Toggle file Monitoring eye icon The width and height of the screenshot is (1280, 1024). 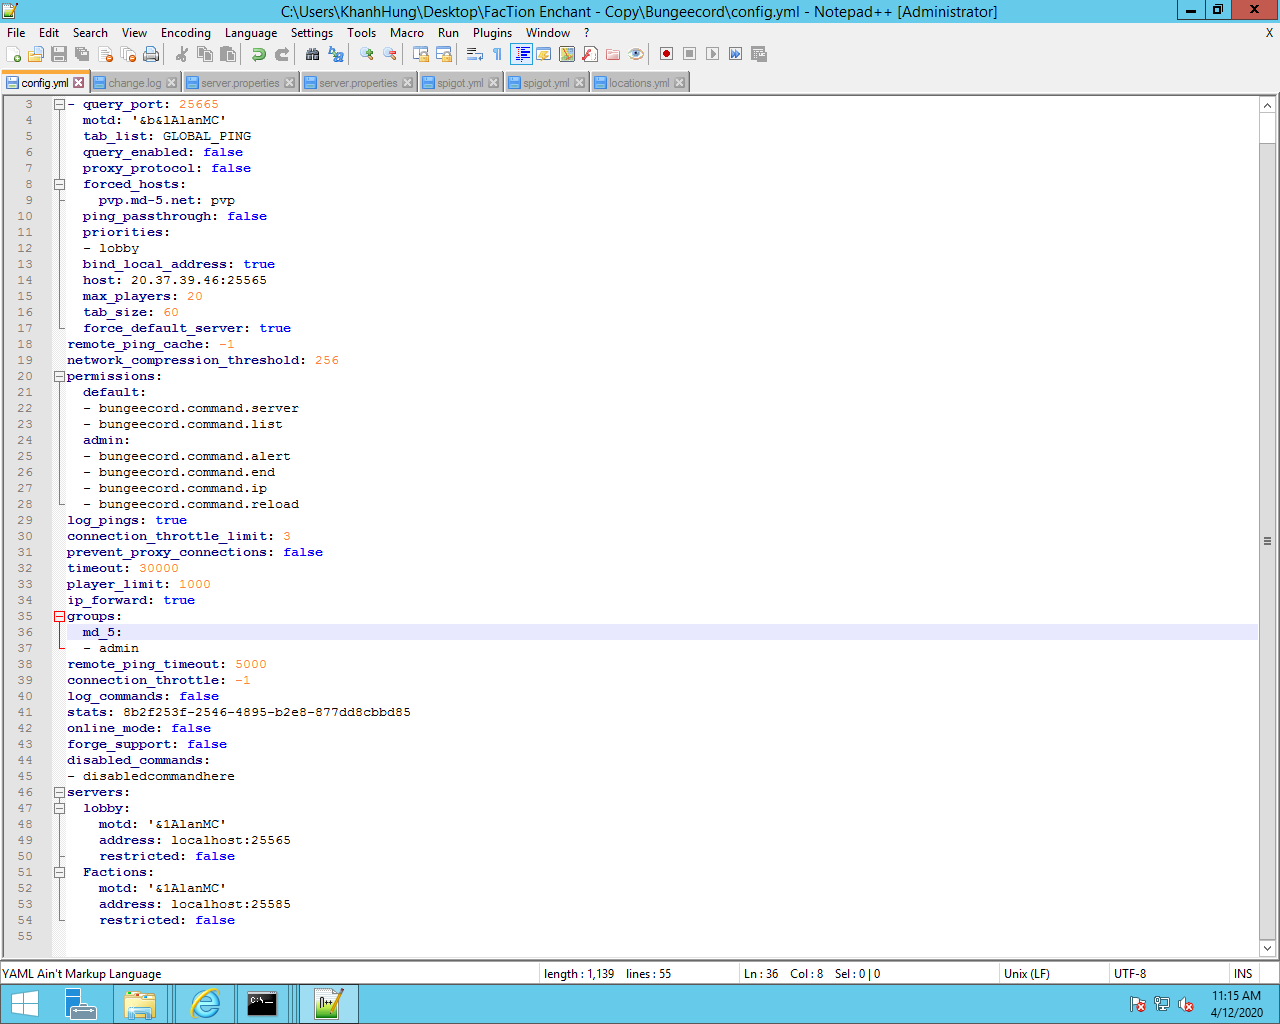pos(636,54)
